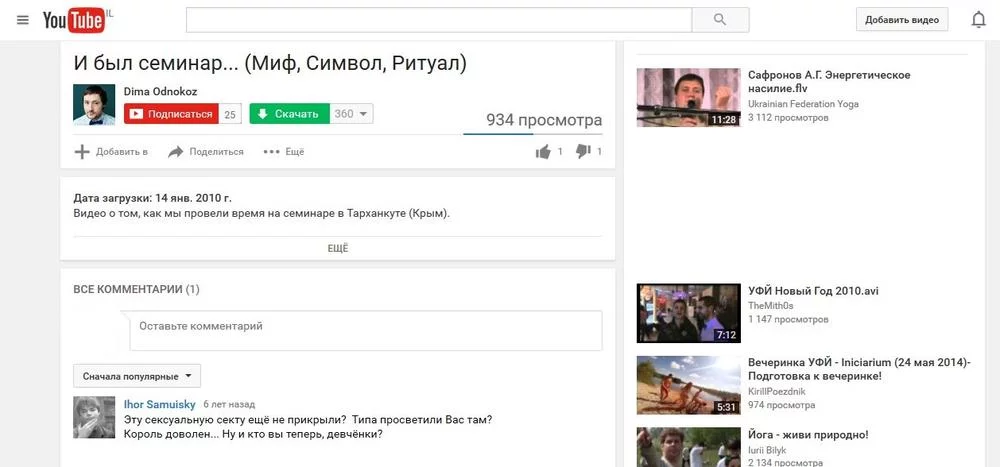Click the plus icon beside Добавить в

pos(82,152)
